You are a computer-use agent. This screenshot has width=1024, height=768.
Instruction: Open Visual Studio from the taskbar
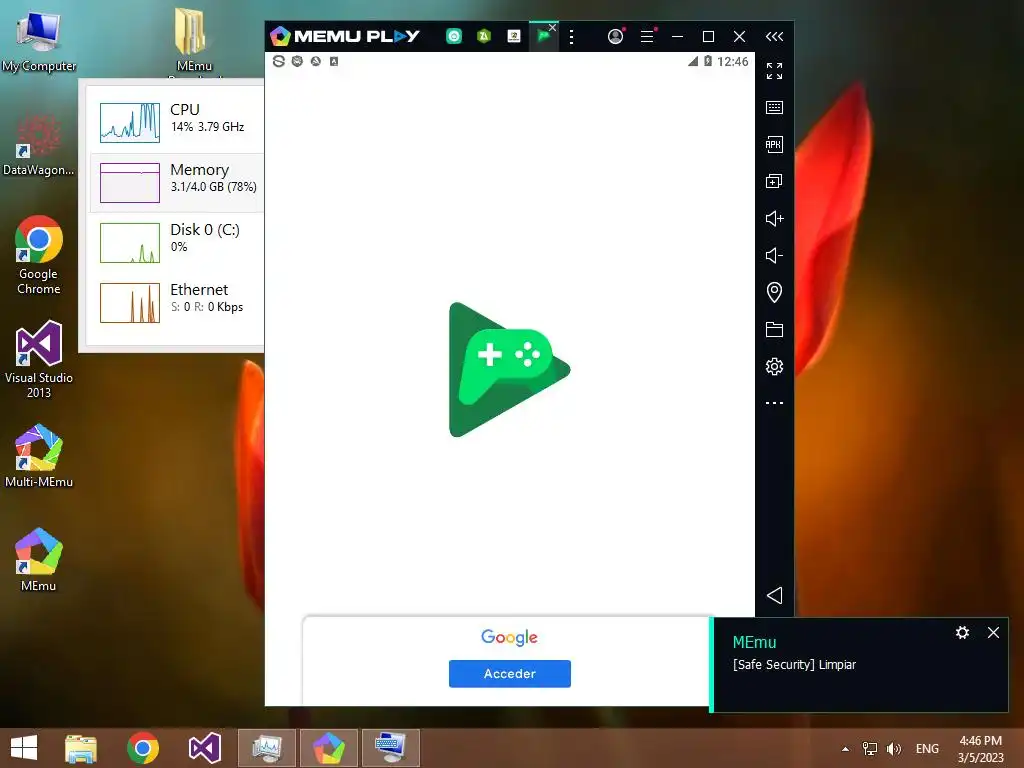click(205, 748)
